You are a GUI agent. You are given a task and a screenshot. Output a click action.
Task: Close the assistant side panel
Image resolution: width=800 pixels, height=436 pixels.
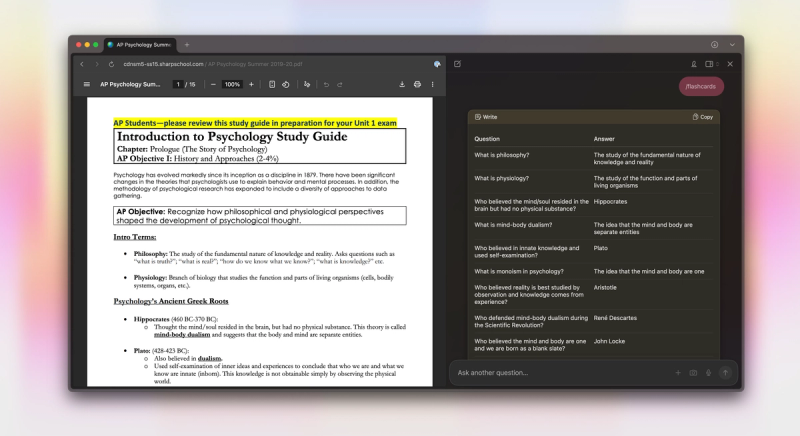coord(730,64)
